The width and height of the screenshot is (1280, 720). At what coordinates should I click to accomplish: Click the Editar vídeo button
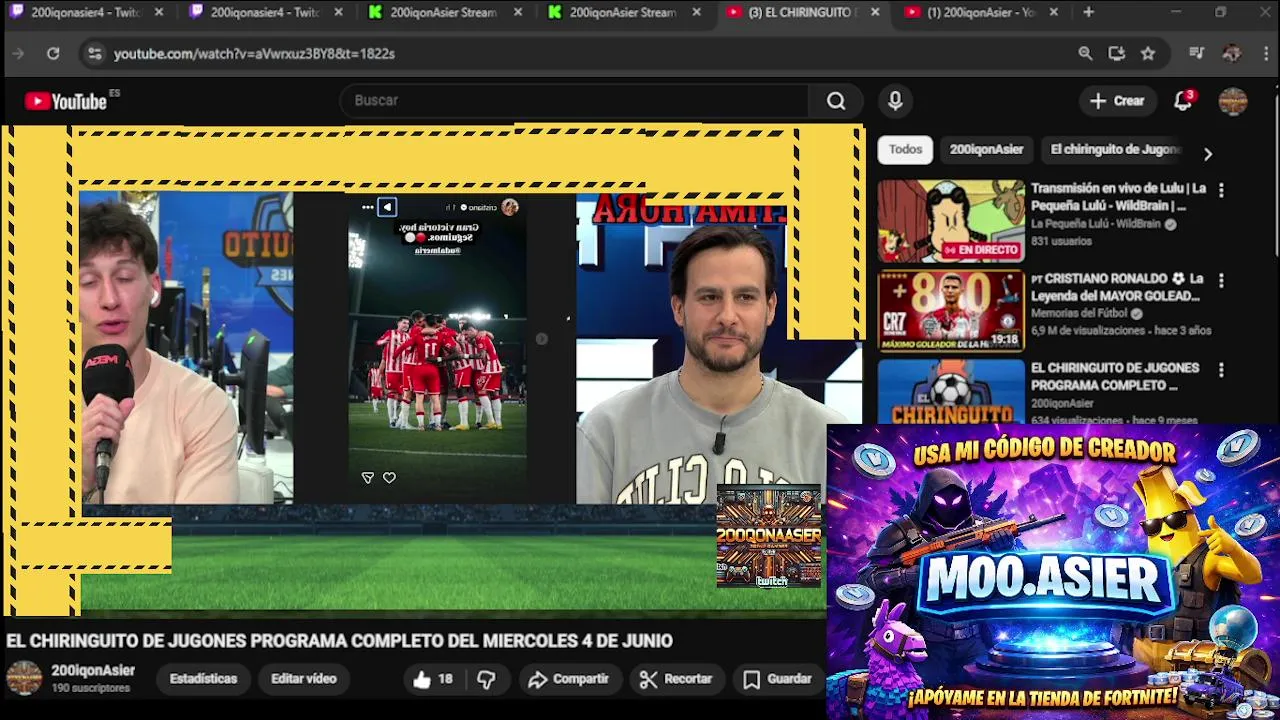pos(303,679)
